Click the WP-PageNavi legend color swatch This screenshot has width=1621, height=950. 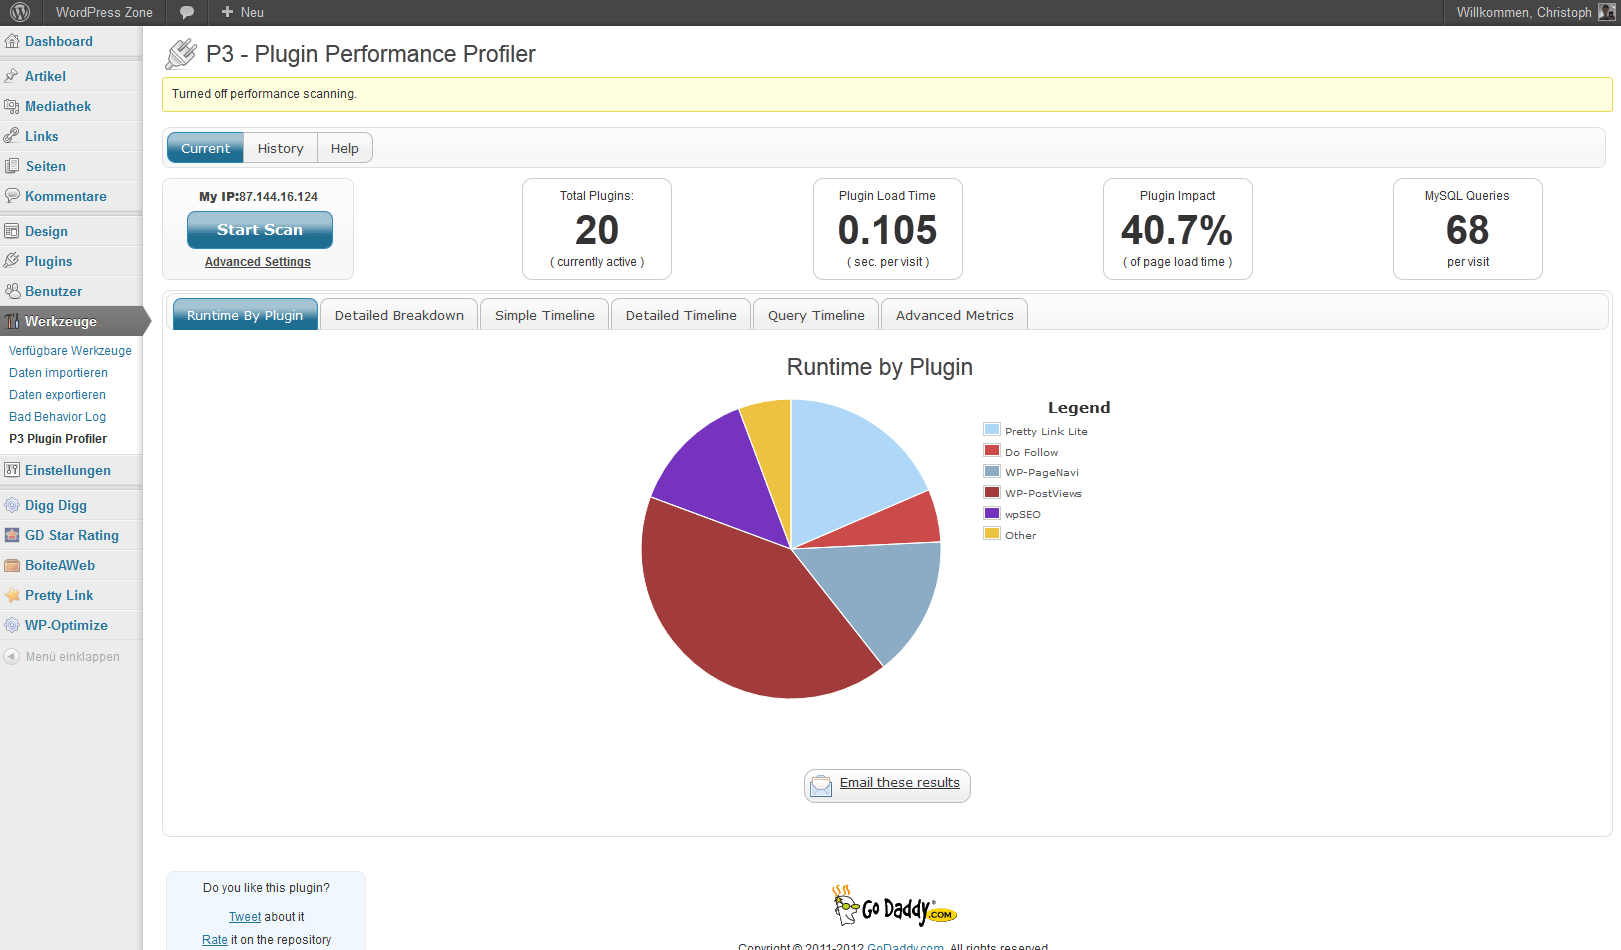(992, 471)
